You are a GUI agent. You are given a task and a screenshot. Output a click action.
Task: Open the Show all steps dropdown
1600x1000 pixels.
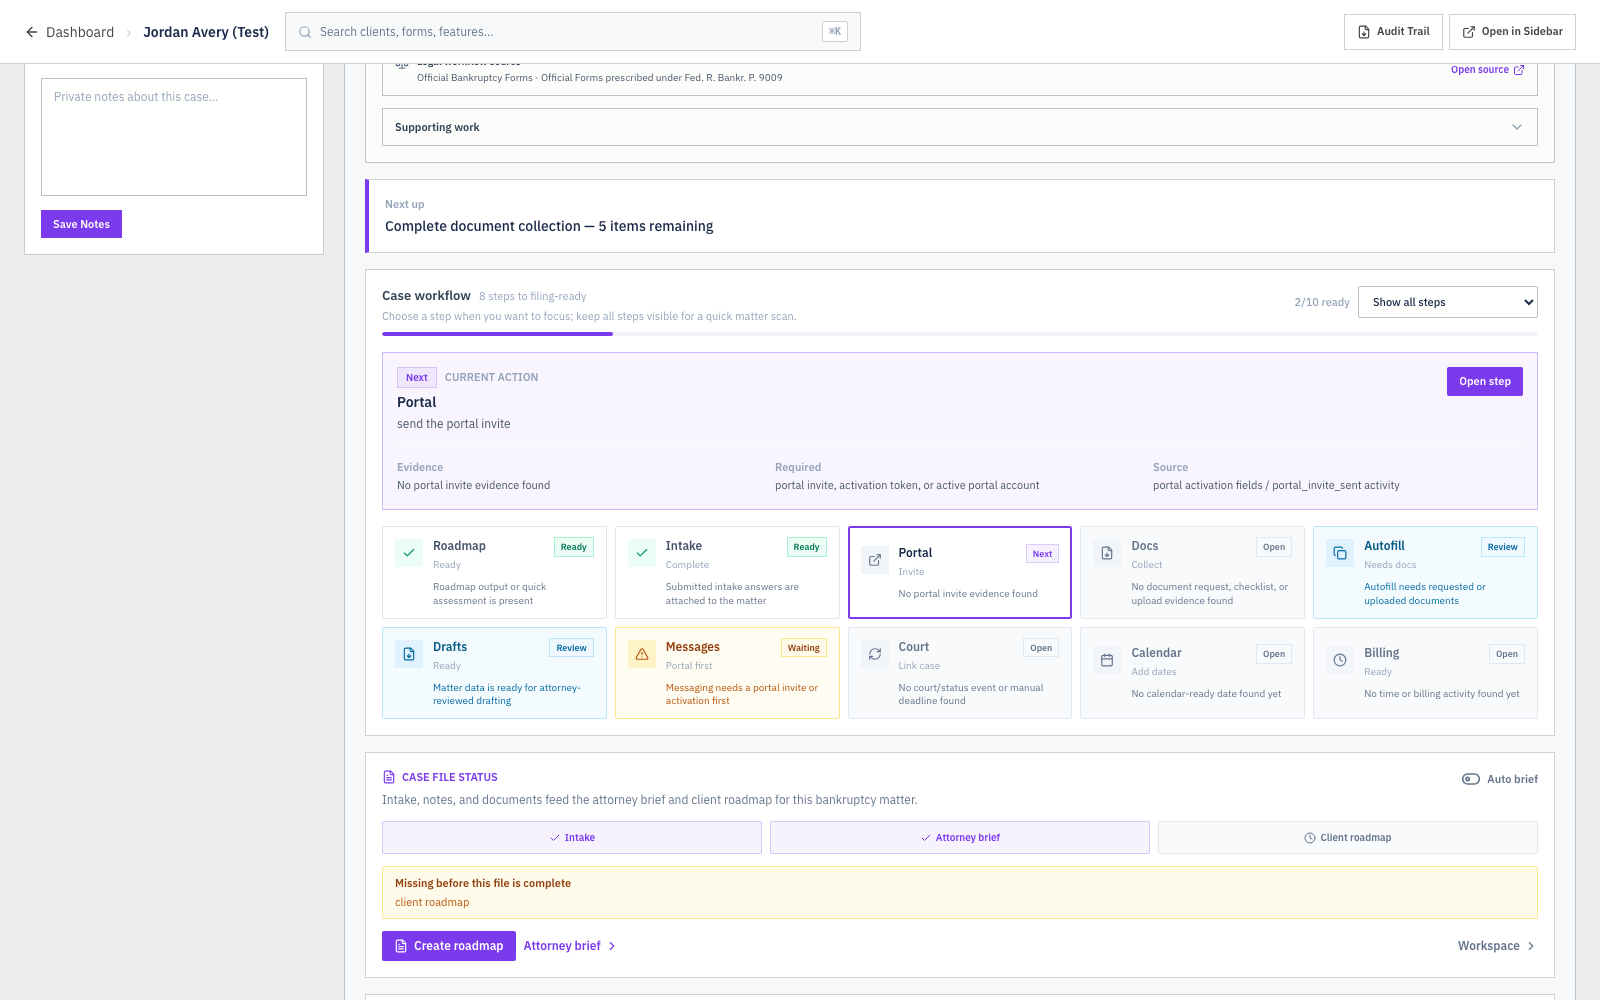point(1447,302)
